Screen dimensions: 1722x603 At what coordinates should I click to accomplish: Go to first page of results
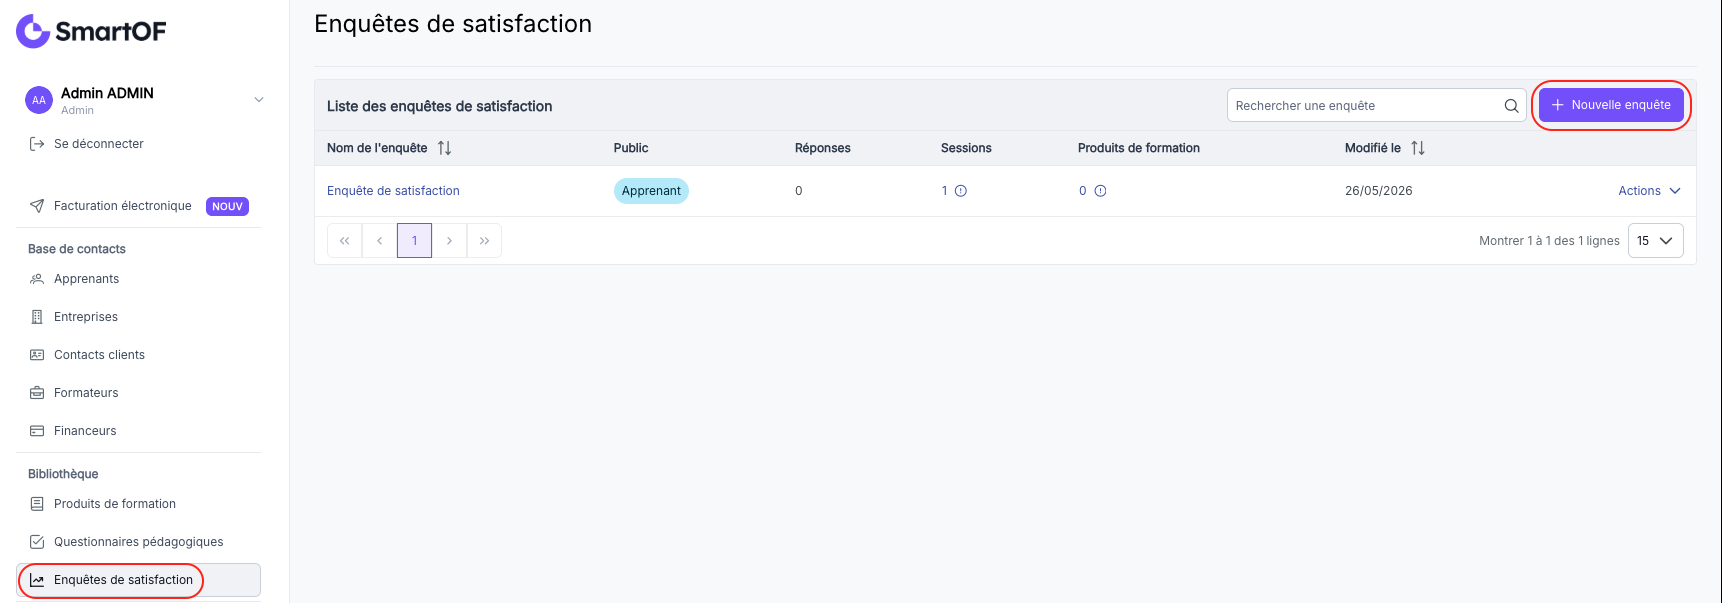click(x=345, y=241)
